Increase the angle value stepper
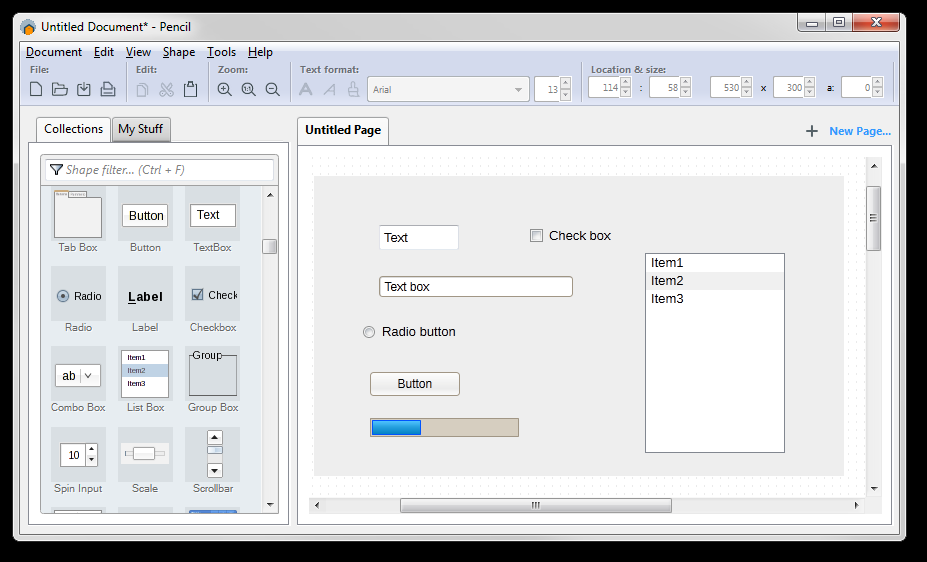927x562 pixels. [878, 83]
